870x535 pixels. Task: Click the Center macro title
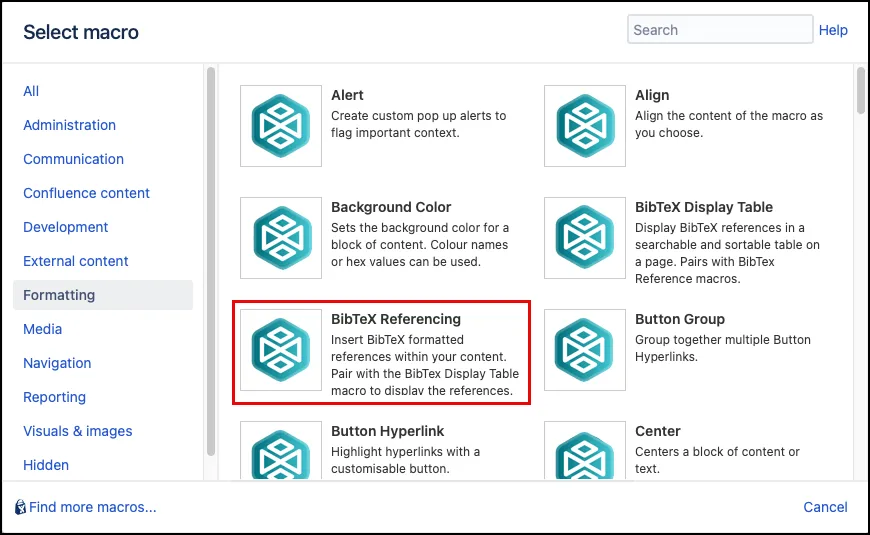[657, 431]
